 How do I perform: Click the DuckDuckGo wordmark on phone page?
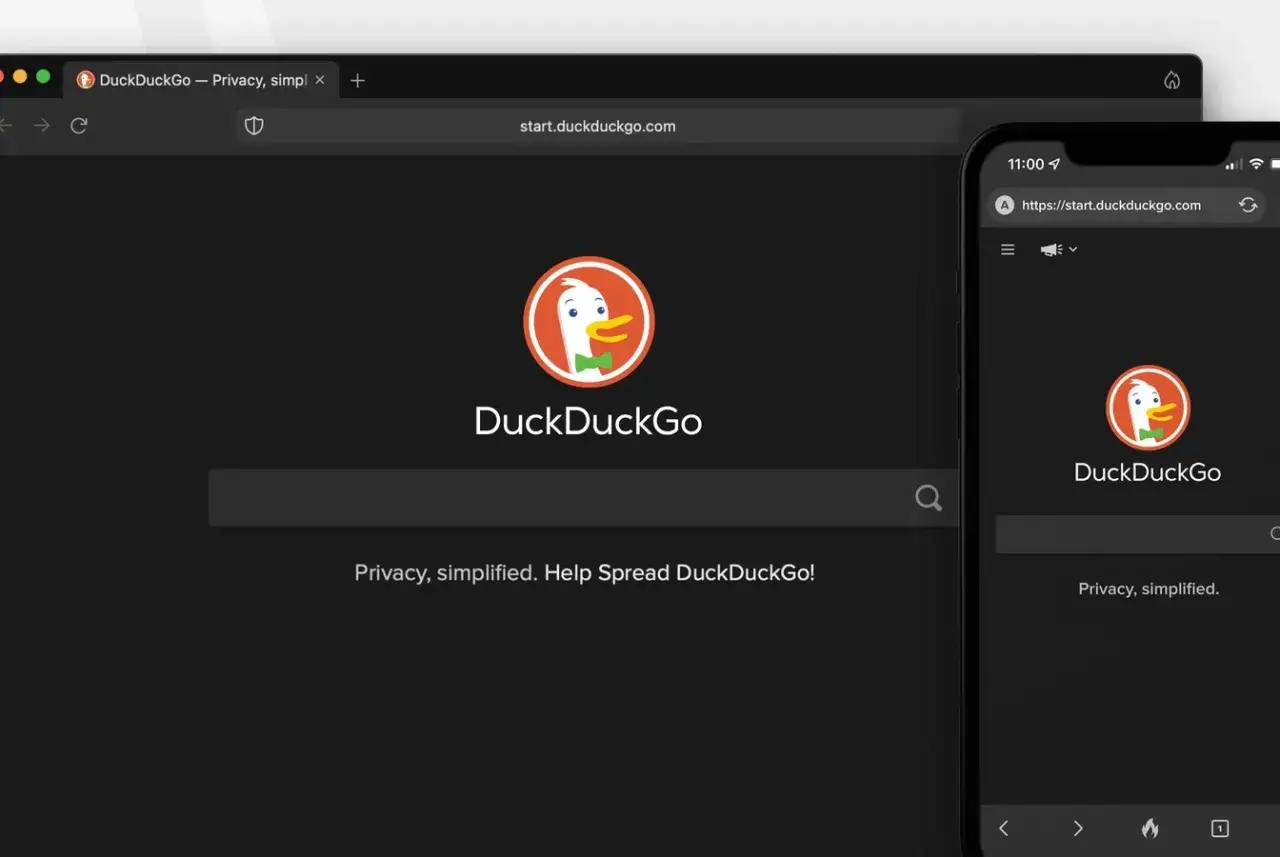tap(1148, 472)
